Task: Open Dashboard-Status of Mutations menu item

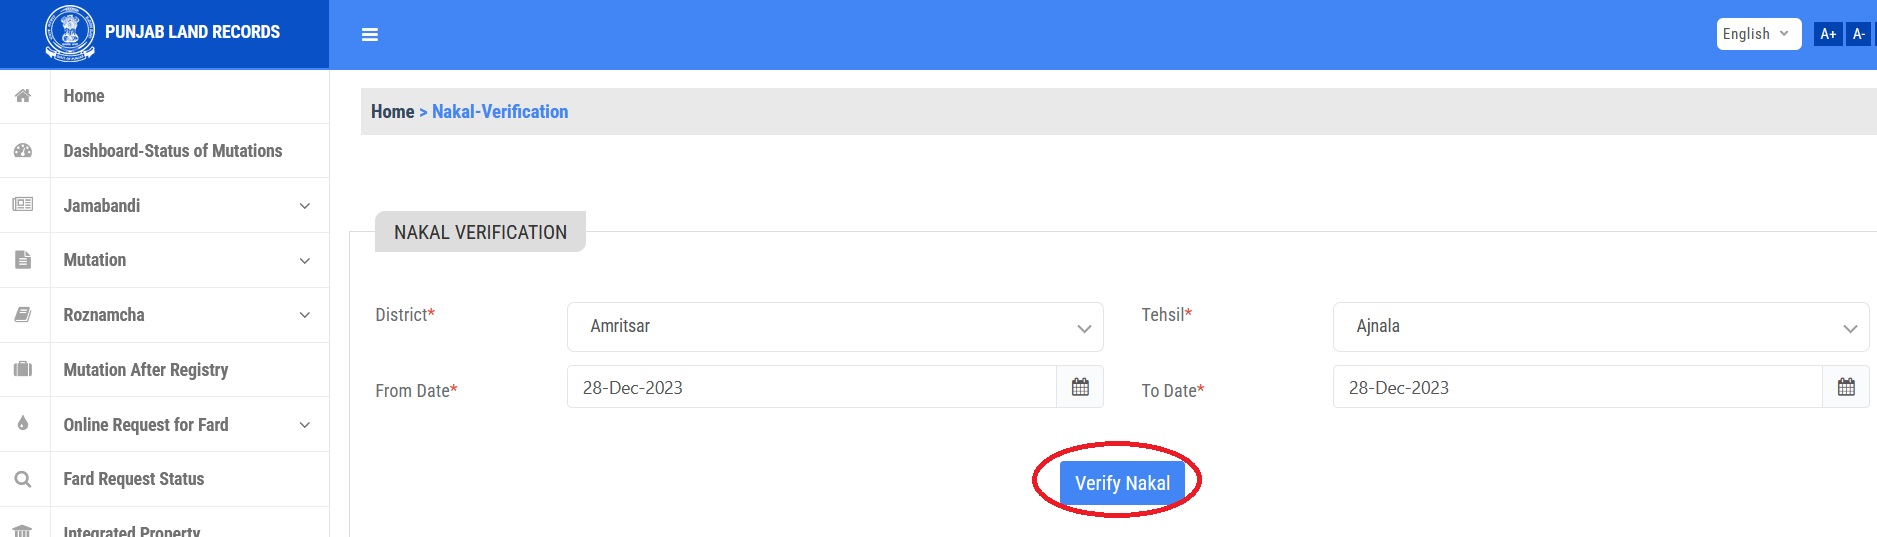Action: coord(172,151)
